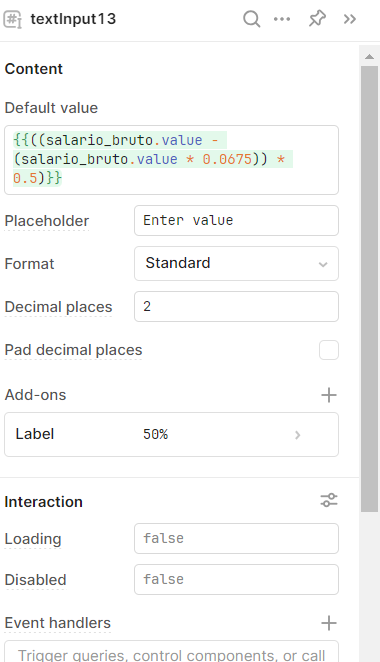380x662 pixels.
Task: Open the inspector search icon
Action: pos(252,19)
